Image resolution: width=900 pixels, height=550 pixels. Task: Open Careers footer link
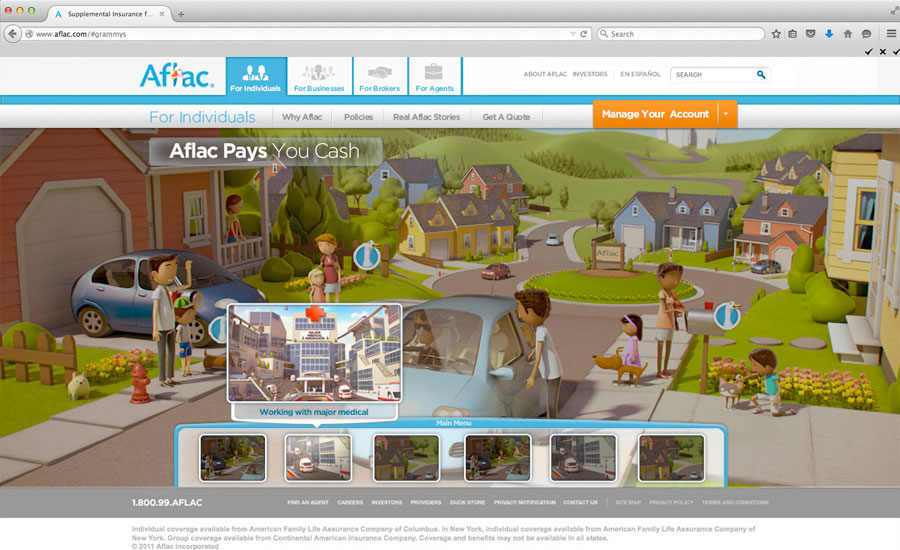(350, 502)
